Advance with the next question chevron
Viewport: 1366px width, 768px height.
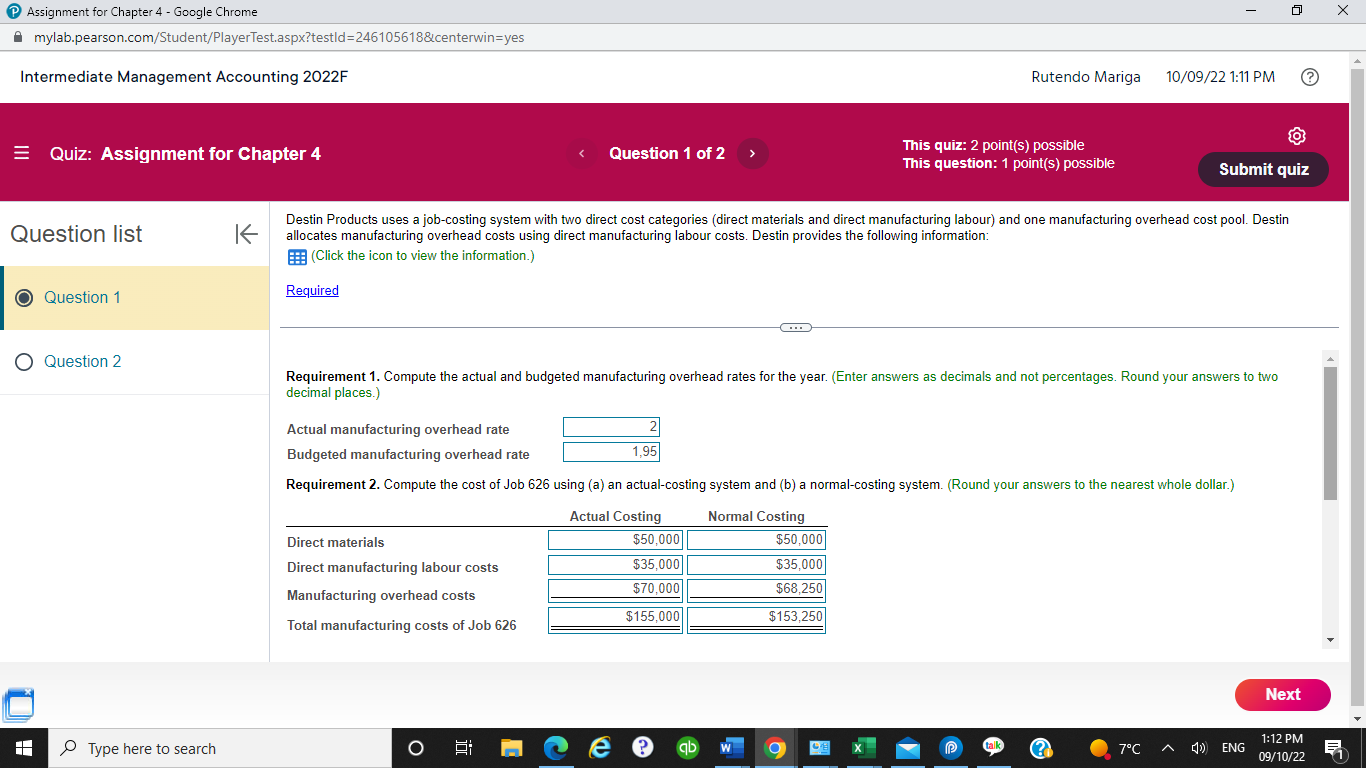coord(751,153)
